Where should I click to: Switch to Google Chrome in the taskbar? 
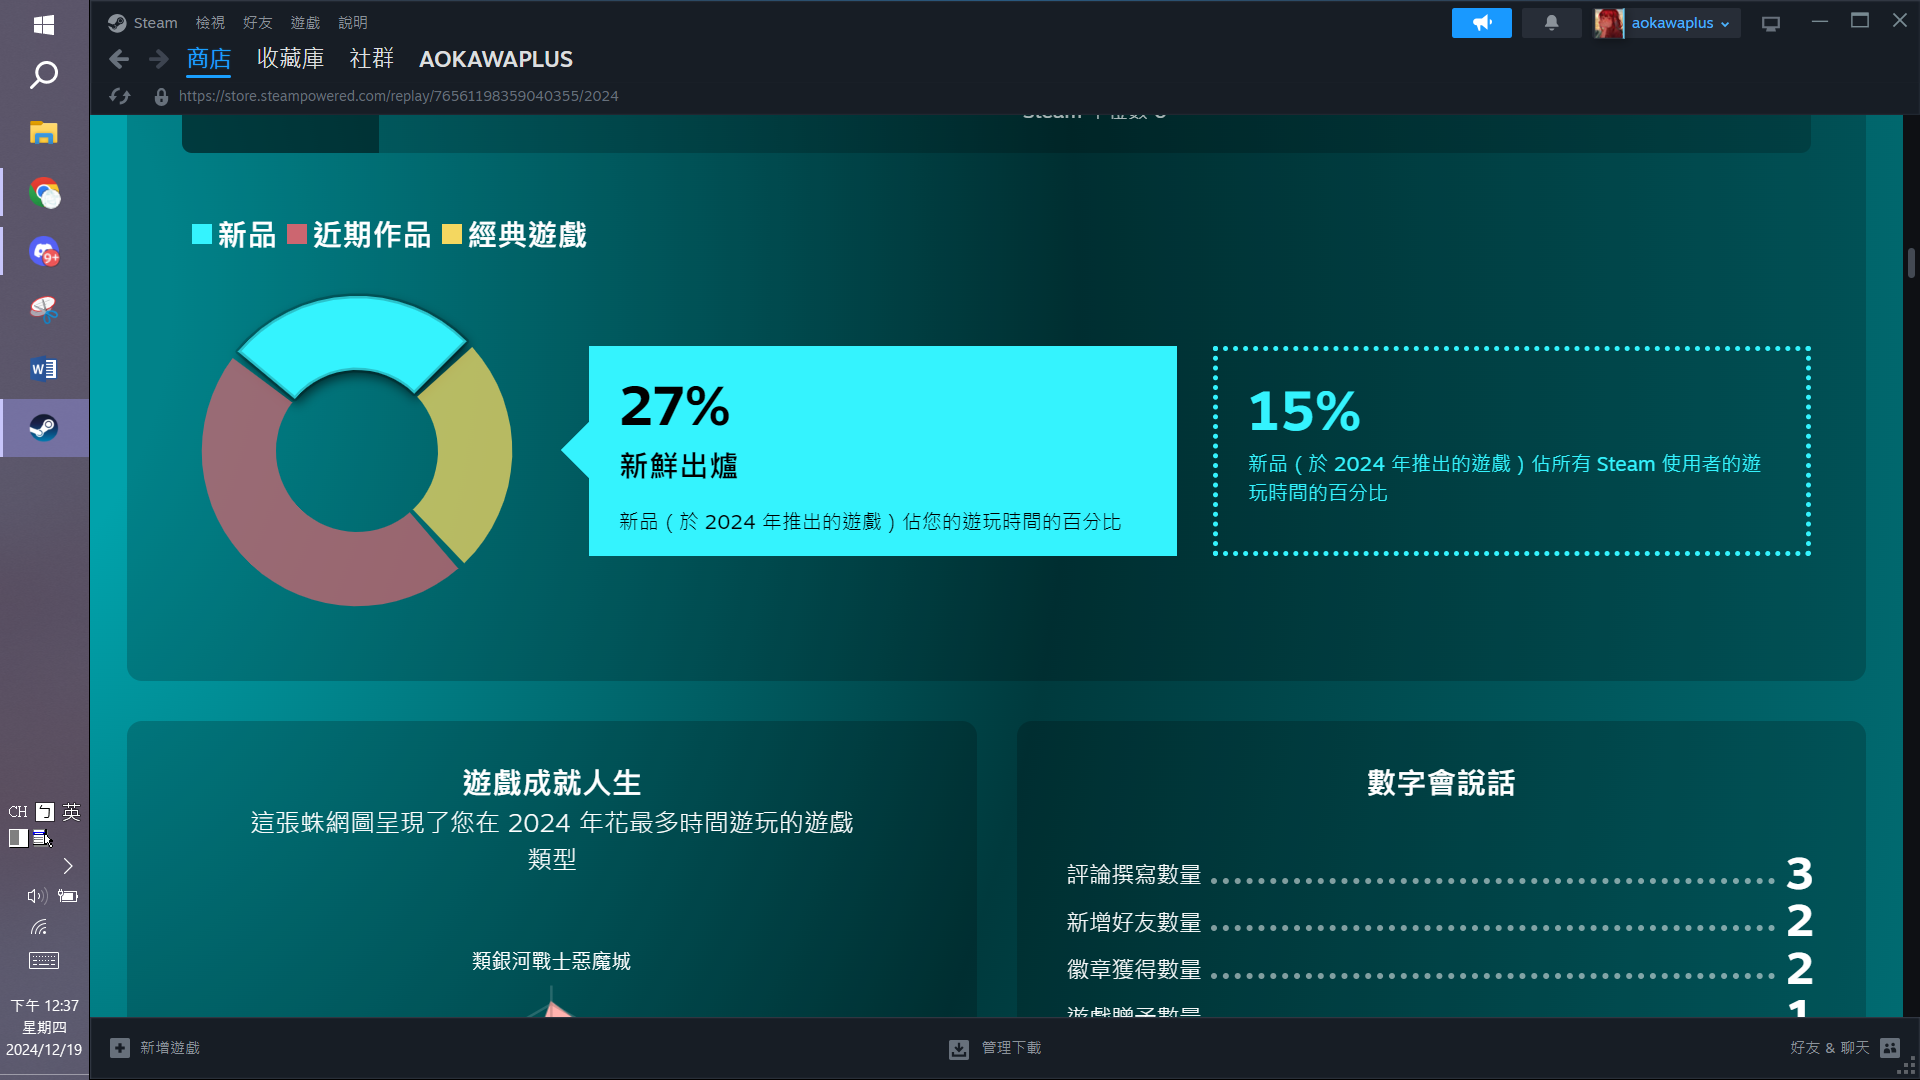click(x=44, y=192)
